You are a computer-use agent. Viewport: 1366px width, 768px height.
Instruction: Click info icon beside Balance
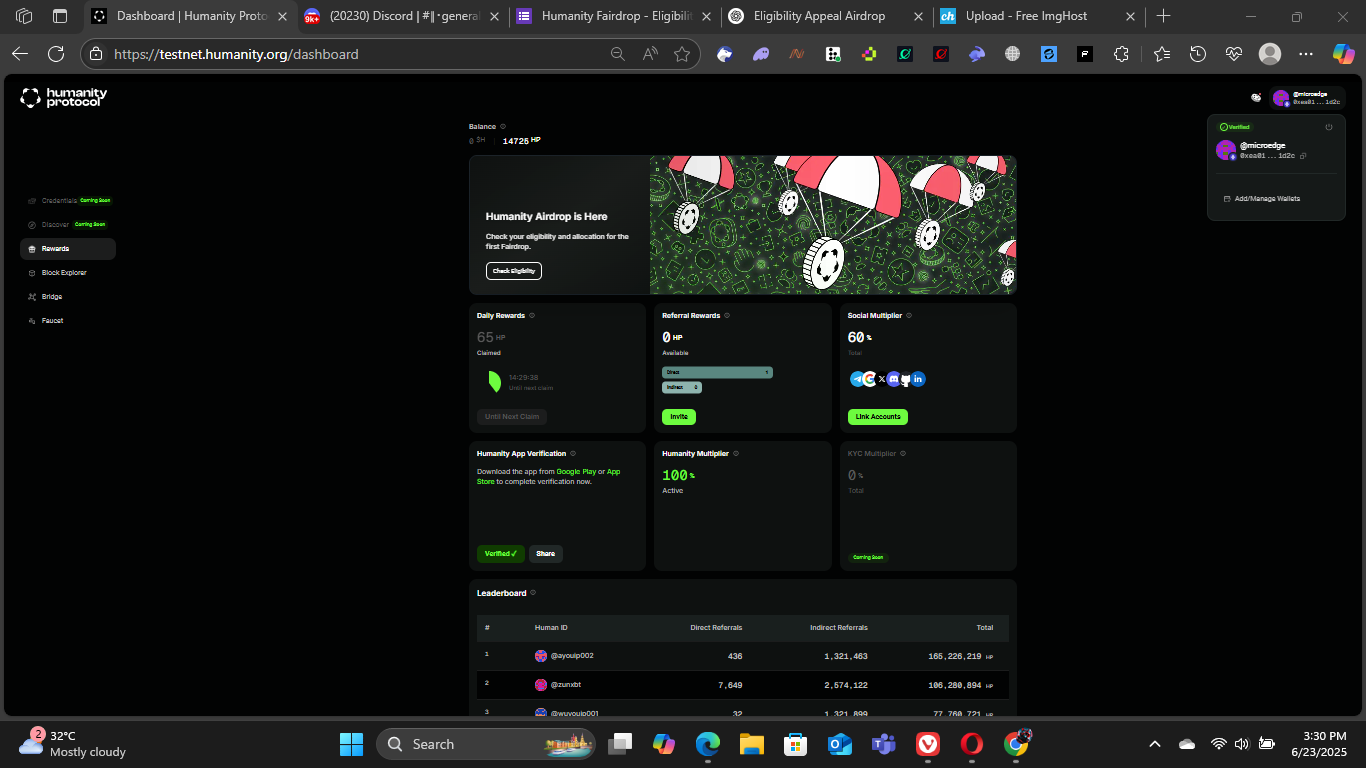[x=503, y=127]
